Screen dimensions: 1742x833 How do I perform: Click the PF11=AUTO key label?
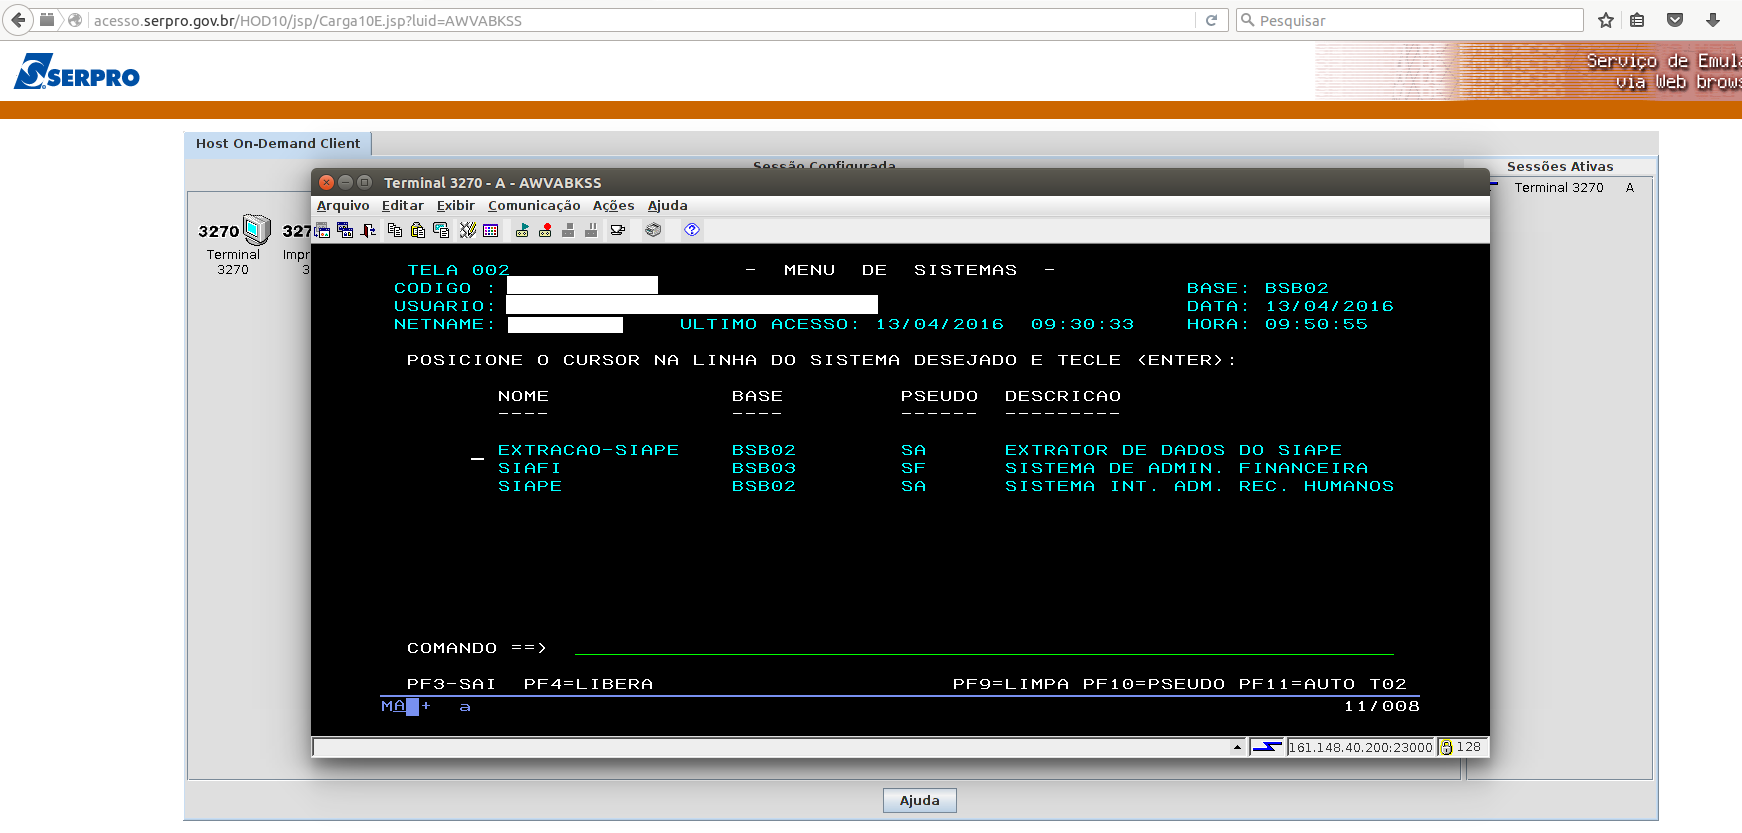click(x=1297, y=685)
